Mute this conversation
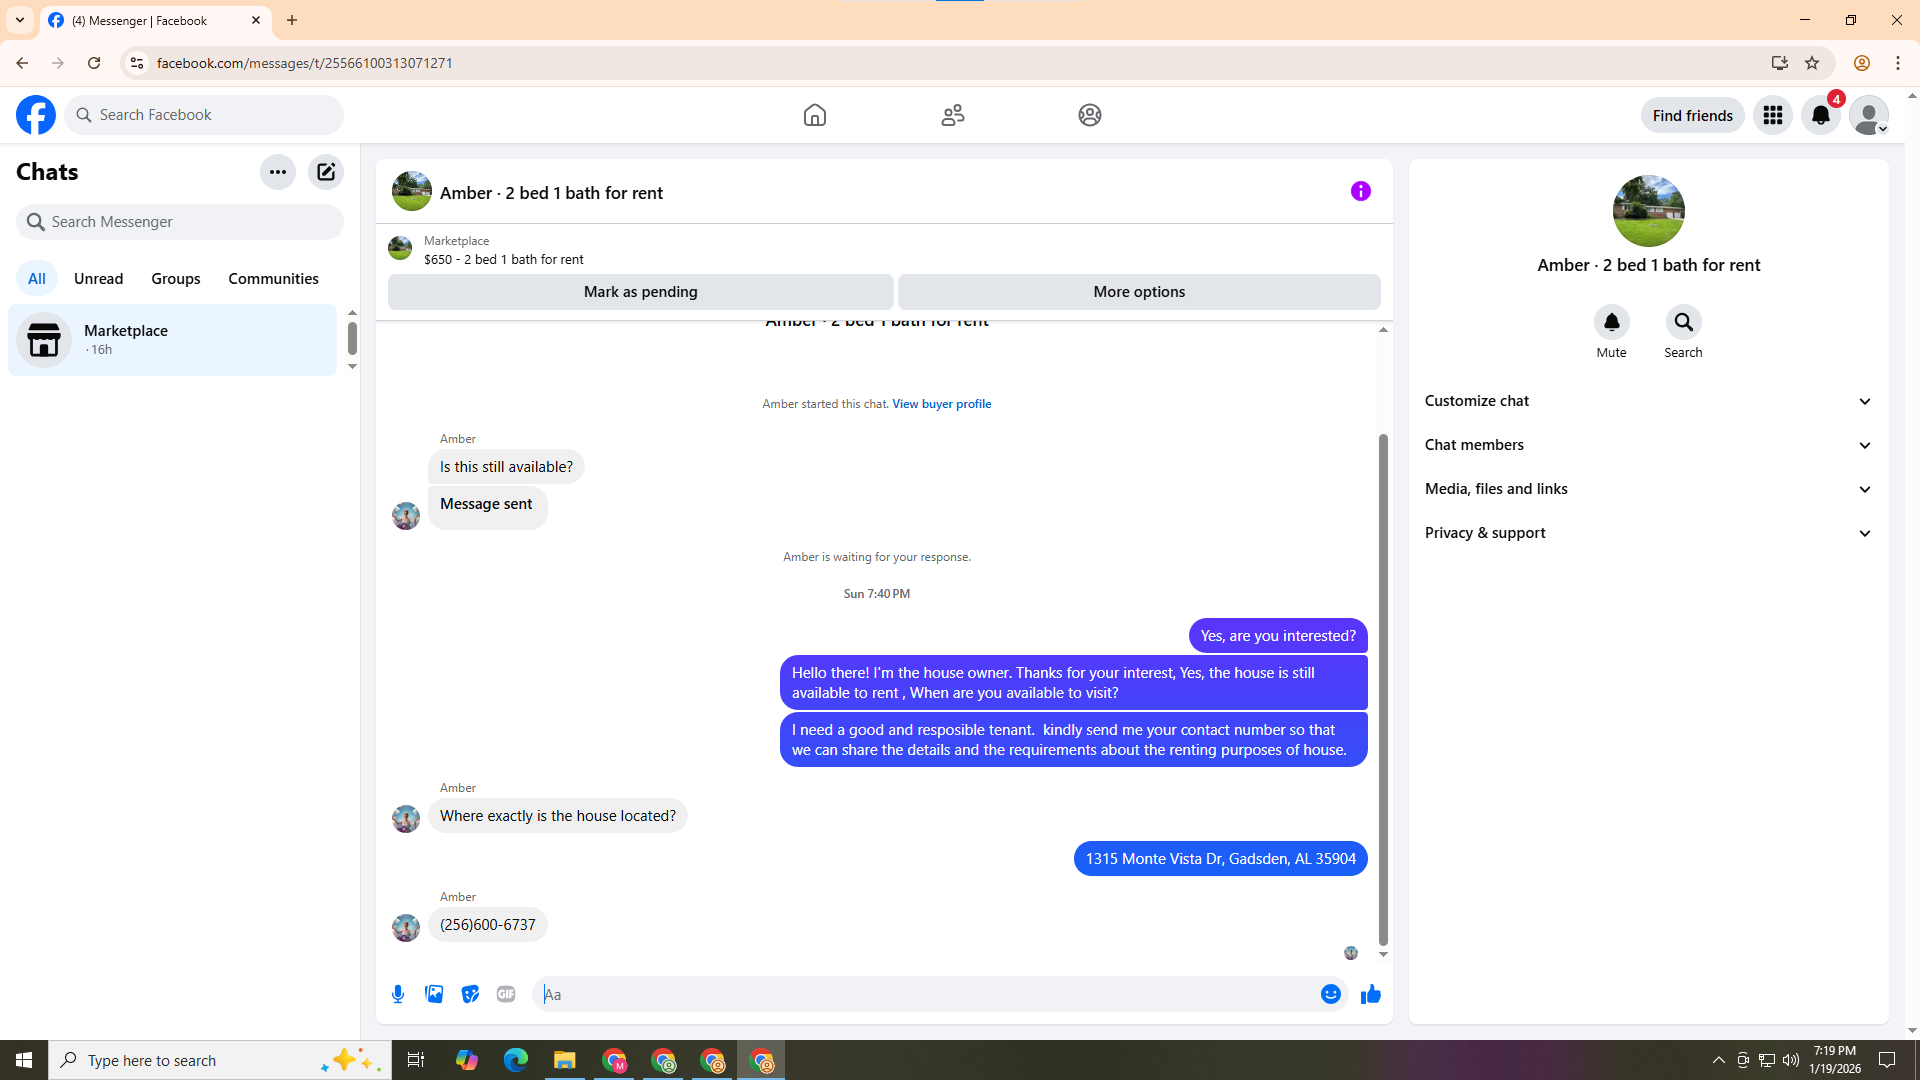The width and height of the screenshot is (1920, 1080). (1611, 323)
